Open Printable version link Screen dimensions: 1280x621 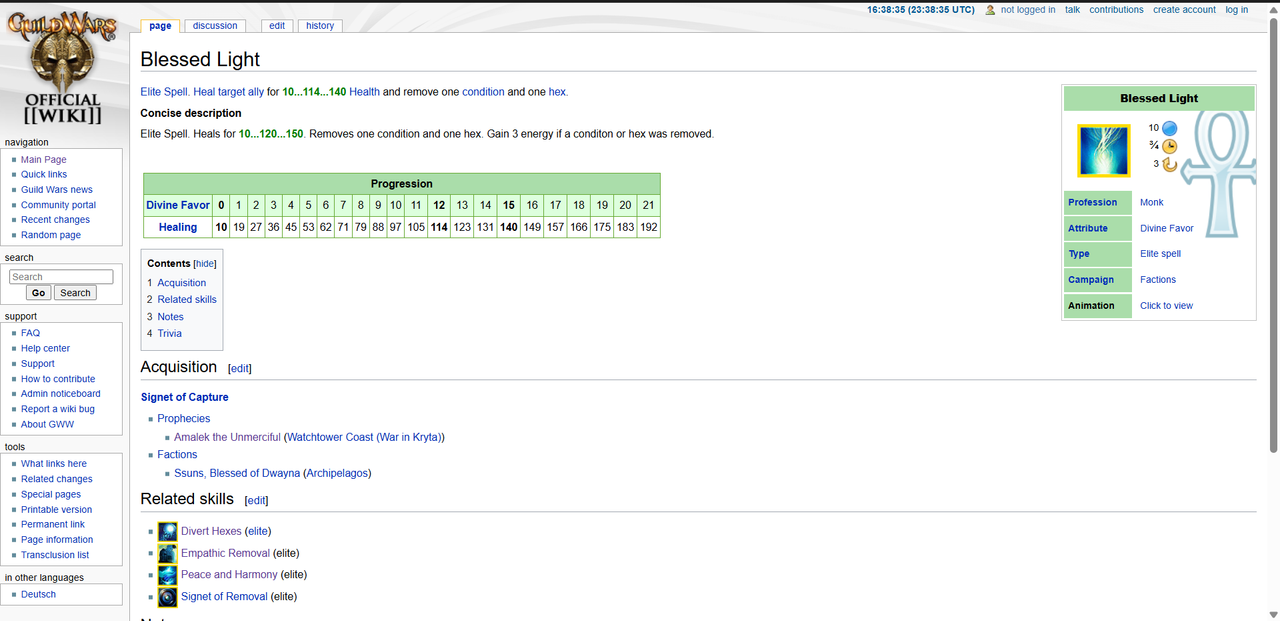tap(57, 510)
